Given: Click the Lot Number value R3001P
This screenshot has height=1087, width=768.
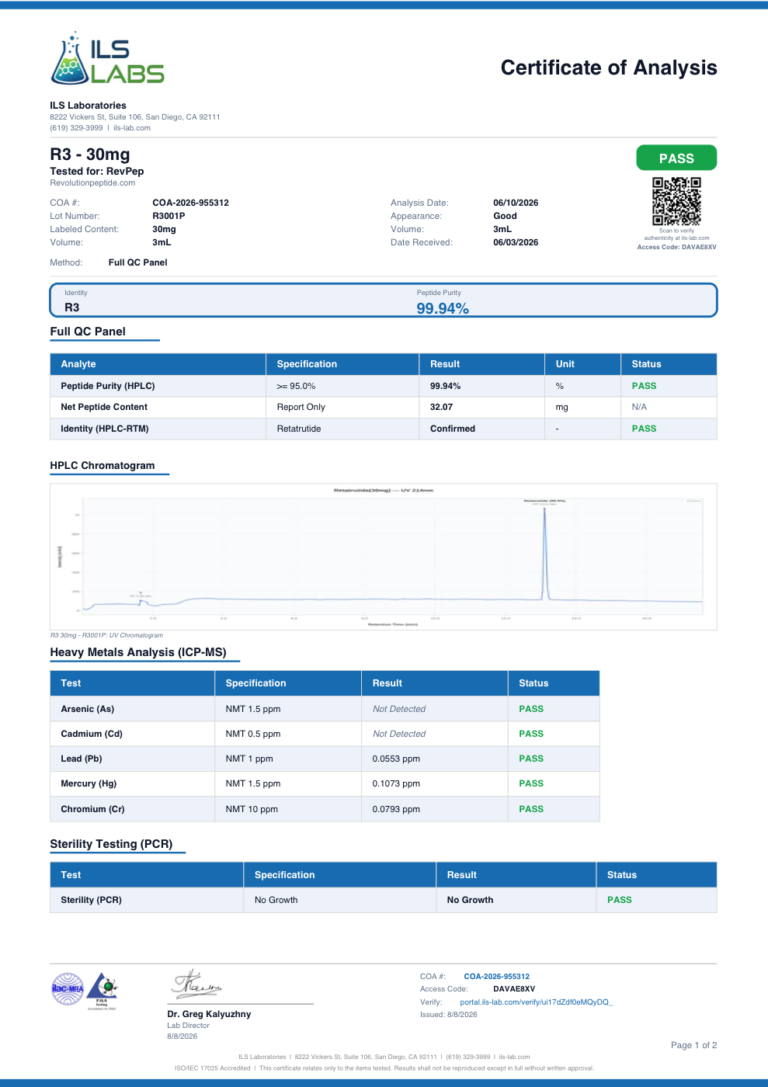Looking at the screenshot, I should coord(168,216).
